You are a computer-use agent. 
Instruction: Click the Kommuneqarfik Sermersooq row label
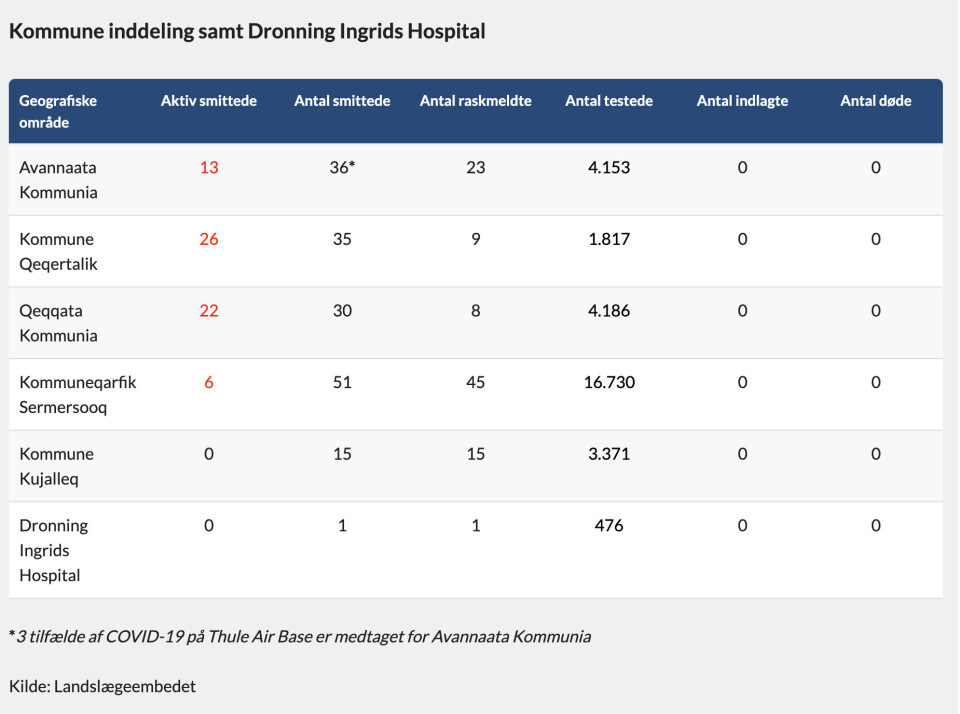(x=78, y=395)
